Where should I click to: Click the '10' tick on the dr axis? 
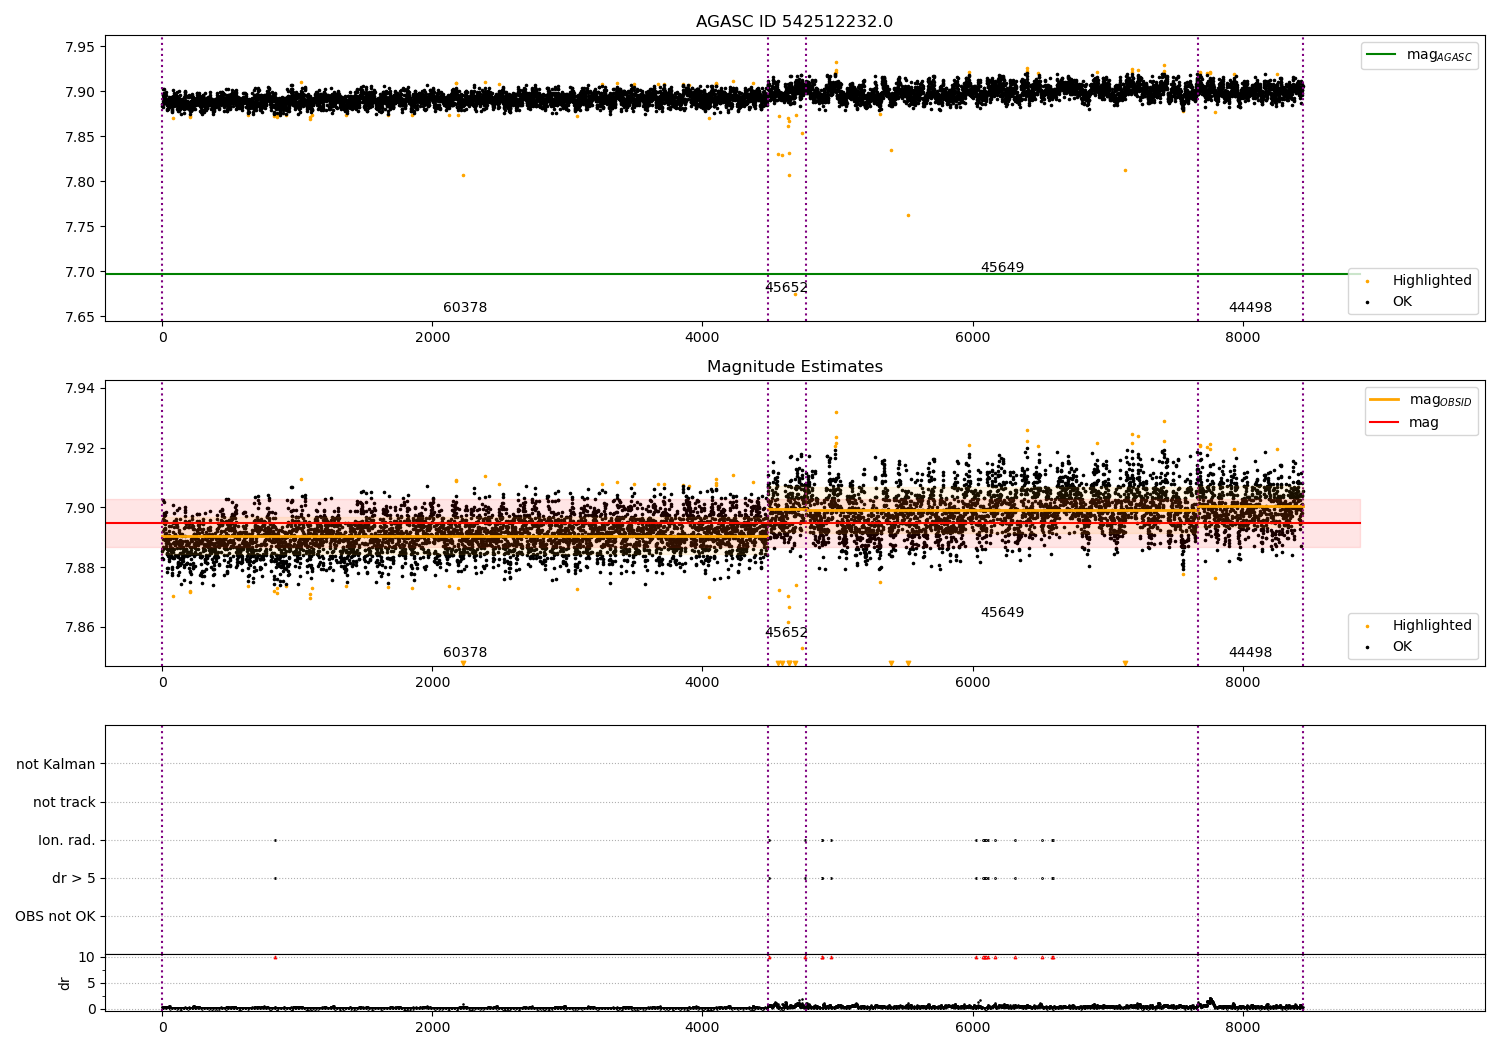87,958
